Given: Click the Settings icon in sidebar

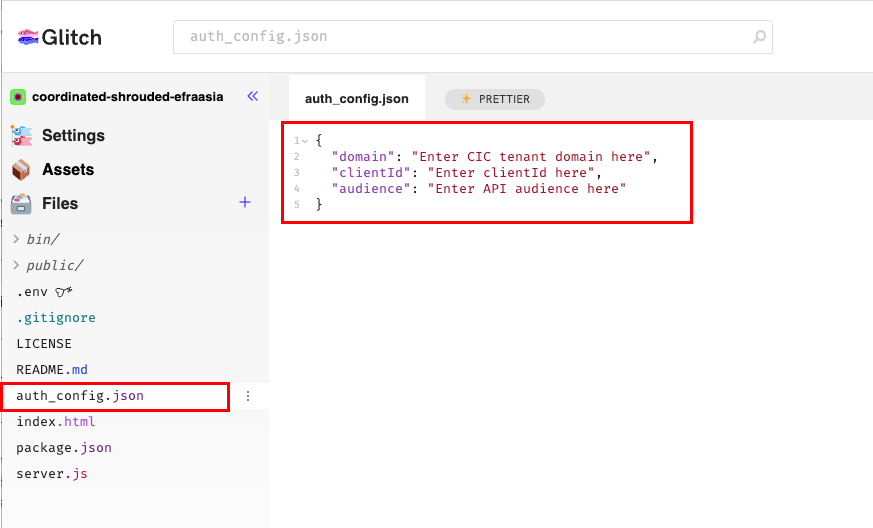Looking at the screenshot, I should click(21, 135).
